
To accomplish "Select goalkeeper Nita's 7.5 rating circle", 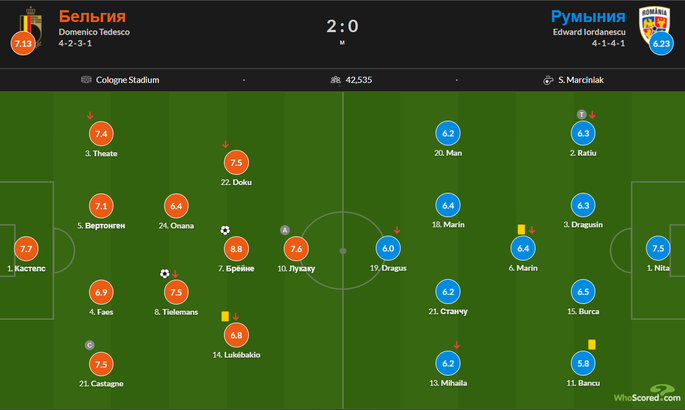I will click(658, 248).
